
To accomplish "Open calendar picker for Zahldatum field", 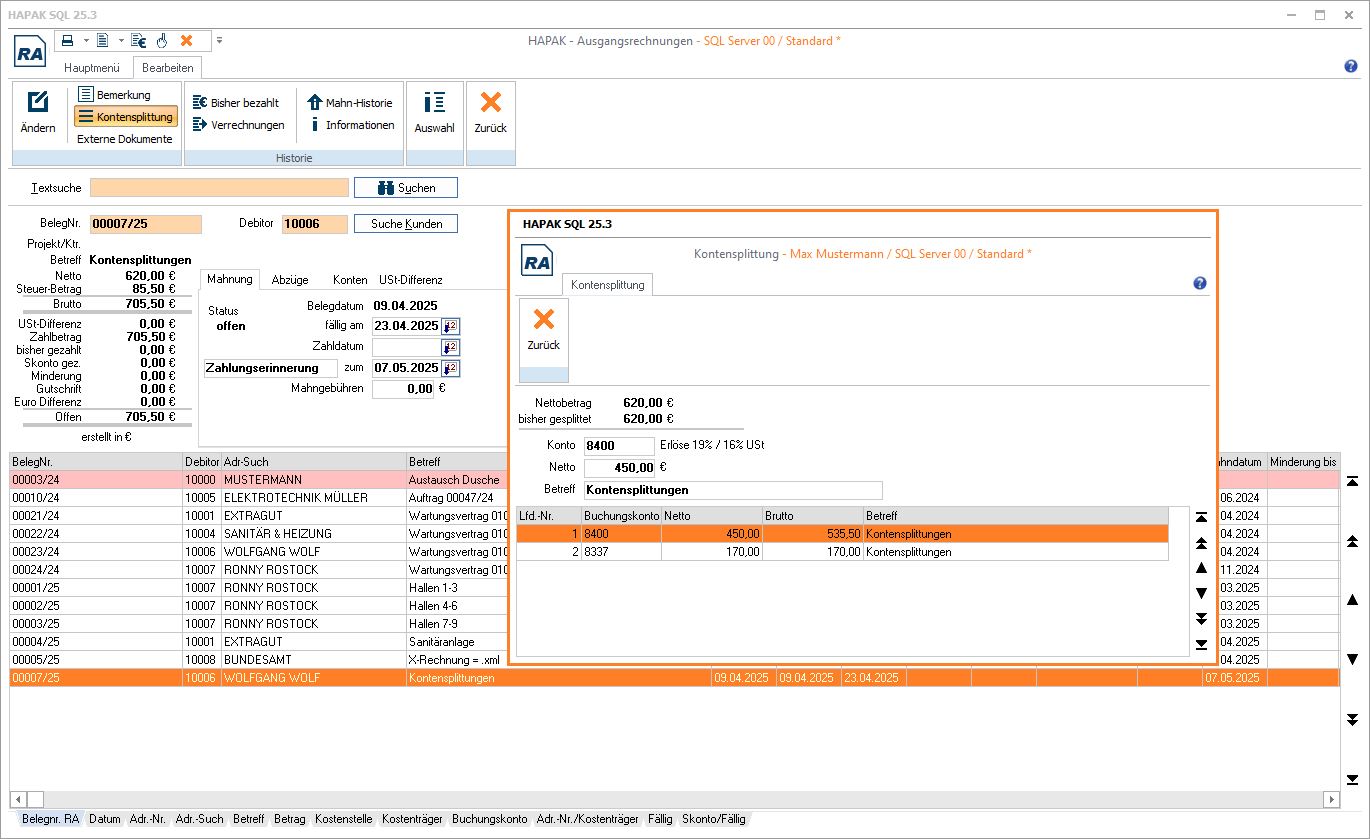I will [x=450, y=347].
